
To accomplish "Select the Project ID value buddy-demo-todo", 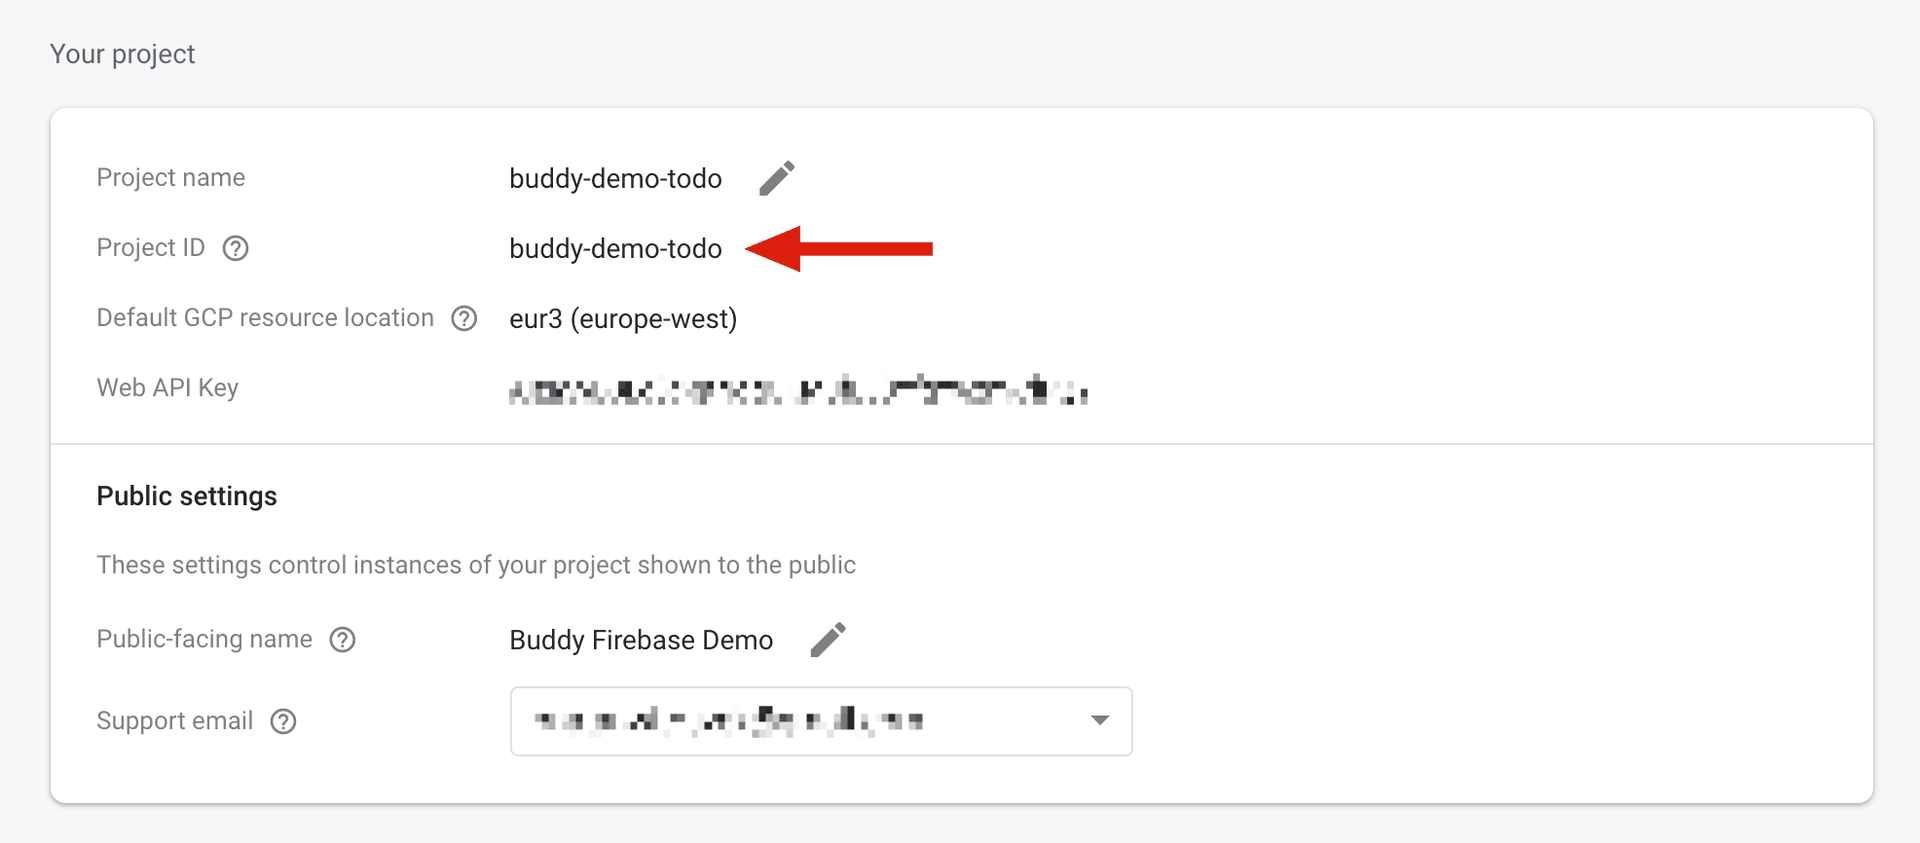I will (x=615, y=249).
